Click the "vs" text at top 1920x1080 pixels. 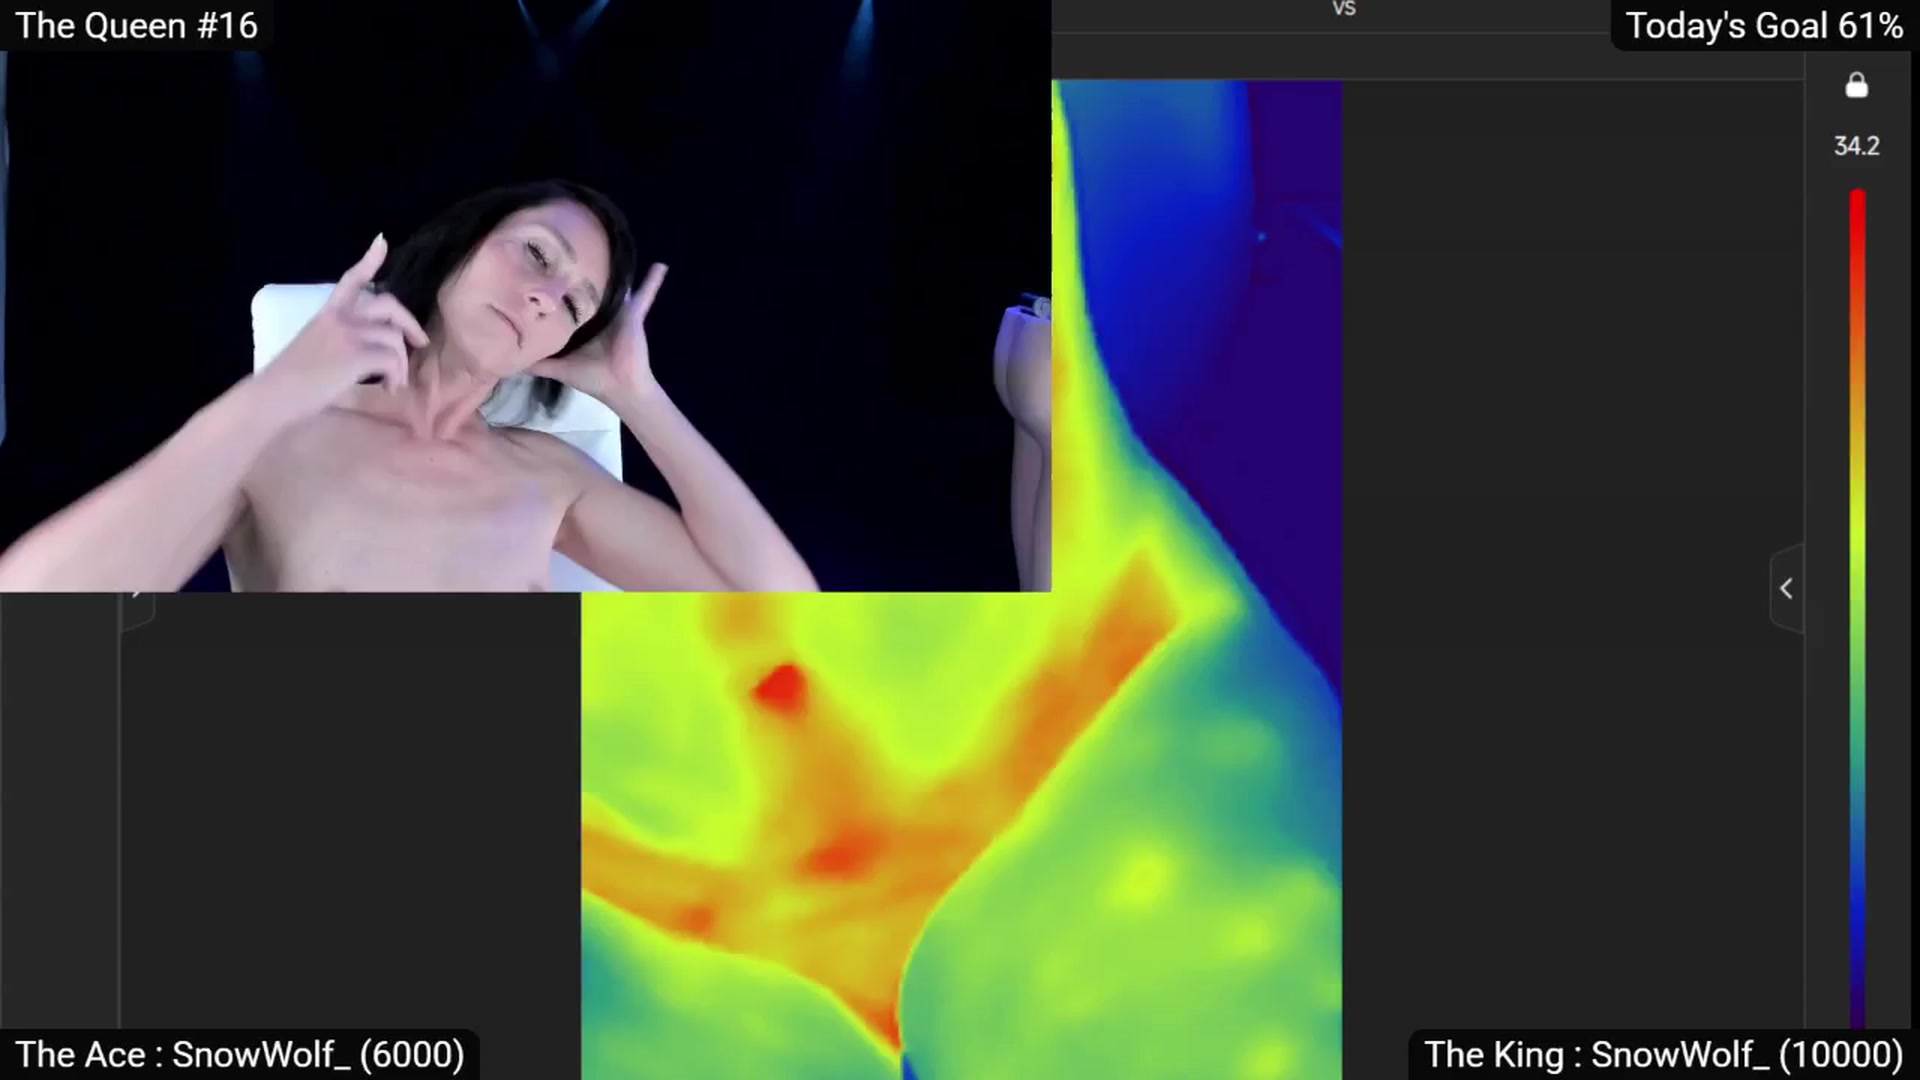click(1344, 9)
